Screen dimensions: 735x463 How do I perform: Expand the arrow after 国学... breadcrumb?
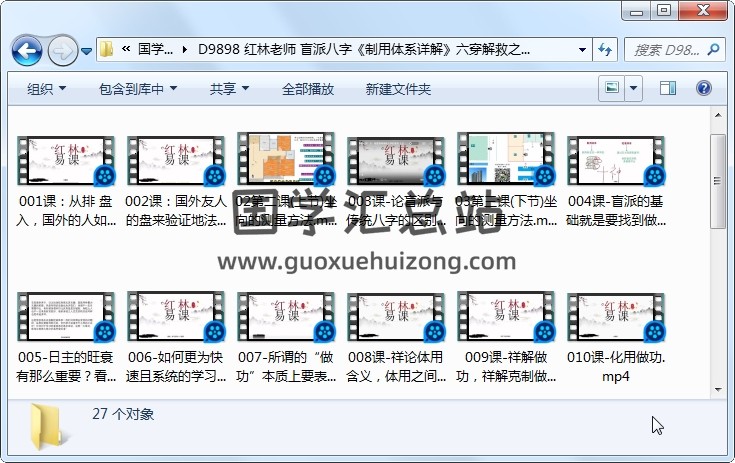click(x=185, y=49)
